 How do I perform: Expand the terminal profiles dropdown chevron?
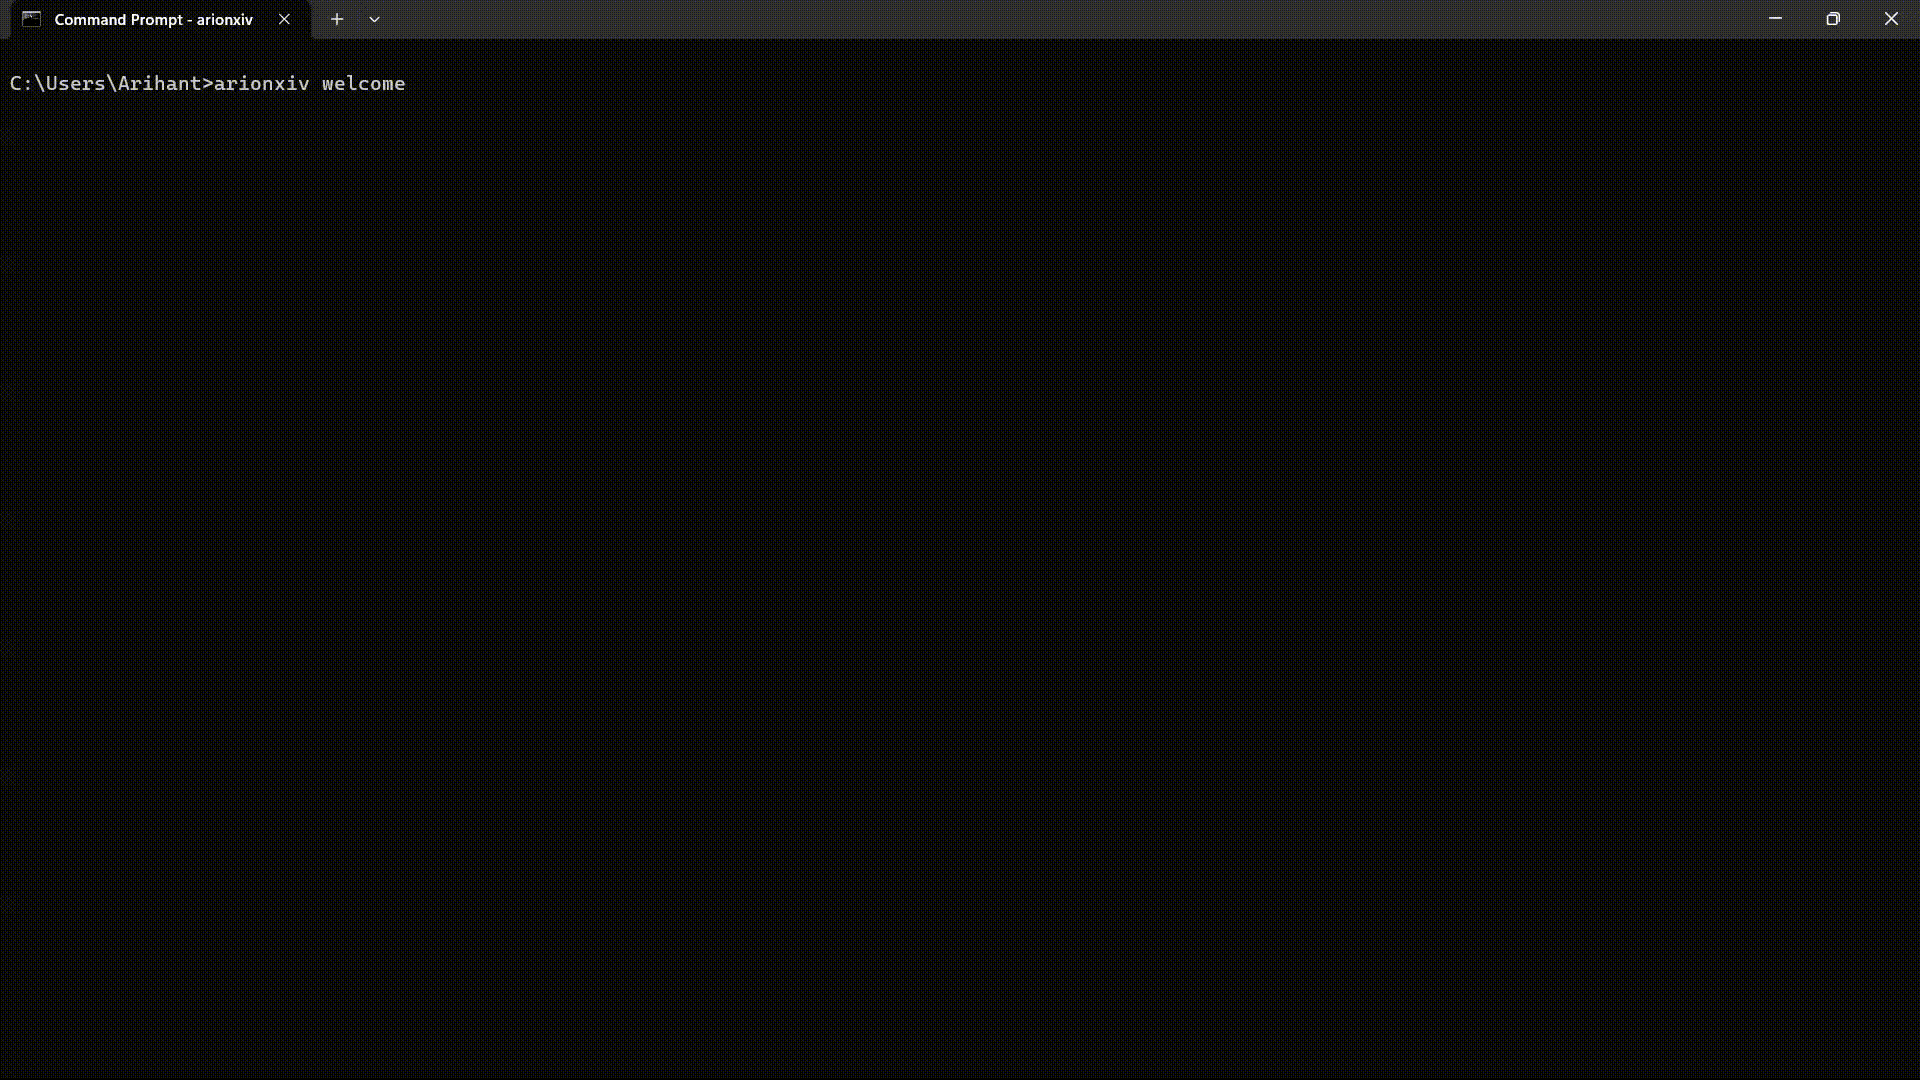coord(374,19)
